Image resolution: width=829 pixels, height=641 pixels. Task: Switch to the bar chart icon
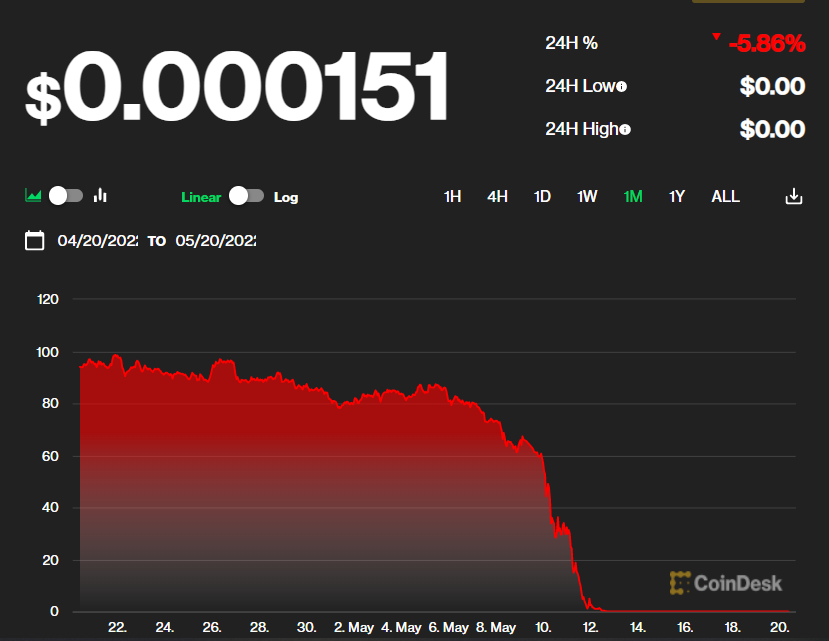[100, 196]
